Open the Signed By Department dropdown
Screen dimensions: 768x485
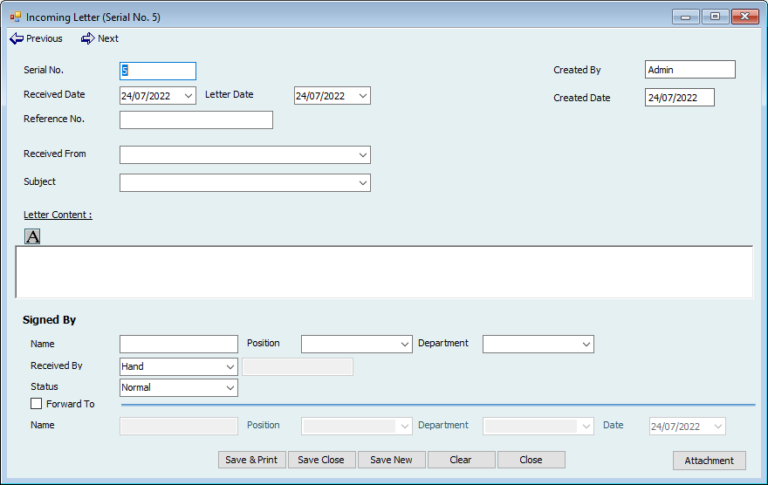(586, 344)
